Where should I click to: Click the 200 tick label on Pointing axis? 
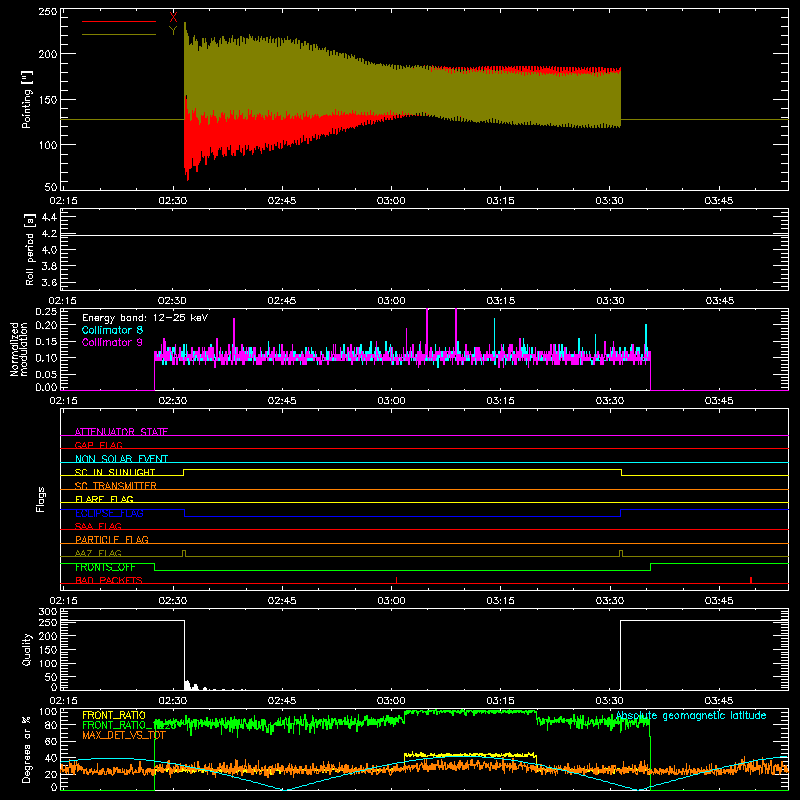coord(47,54)
